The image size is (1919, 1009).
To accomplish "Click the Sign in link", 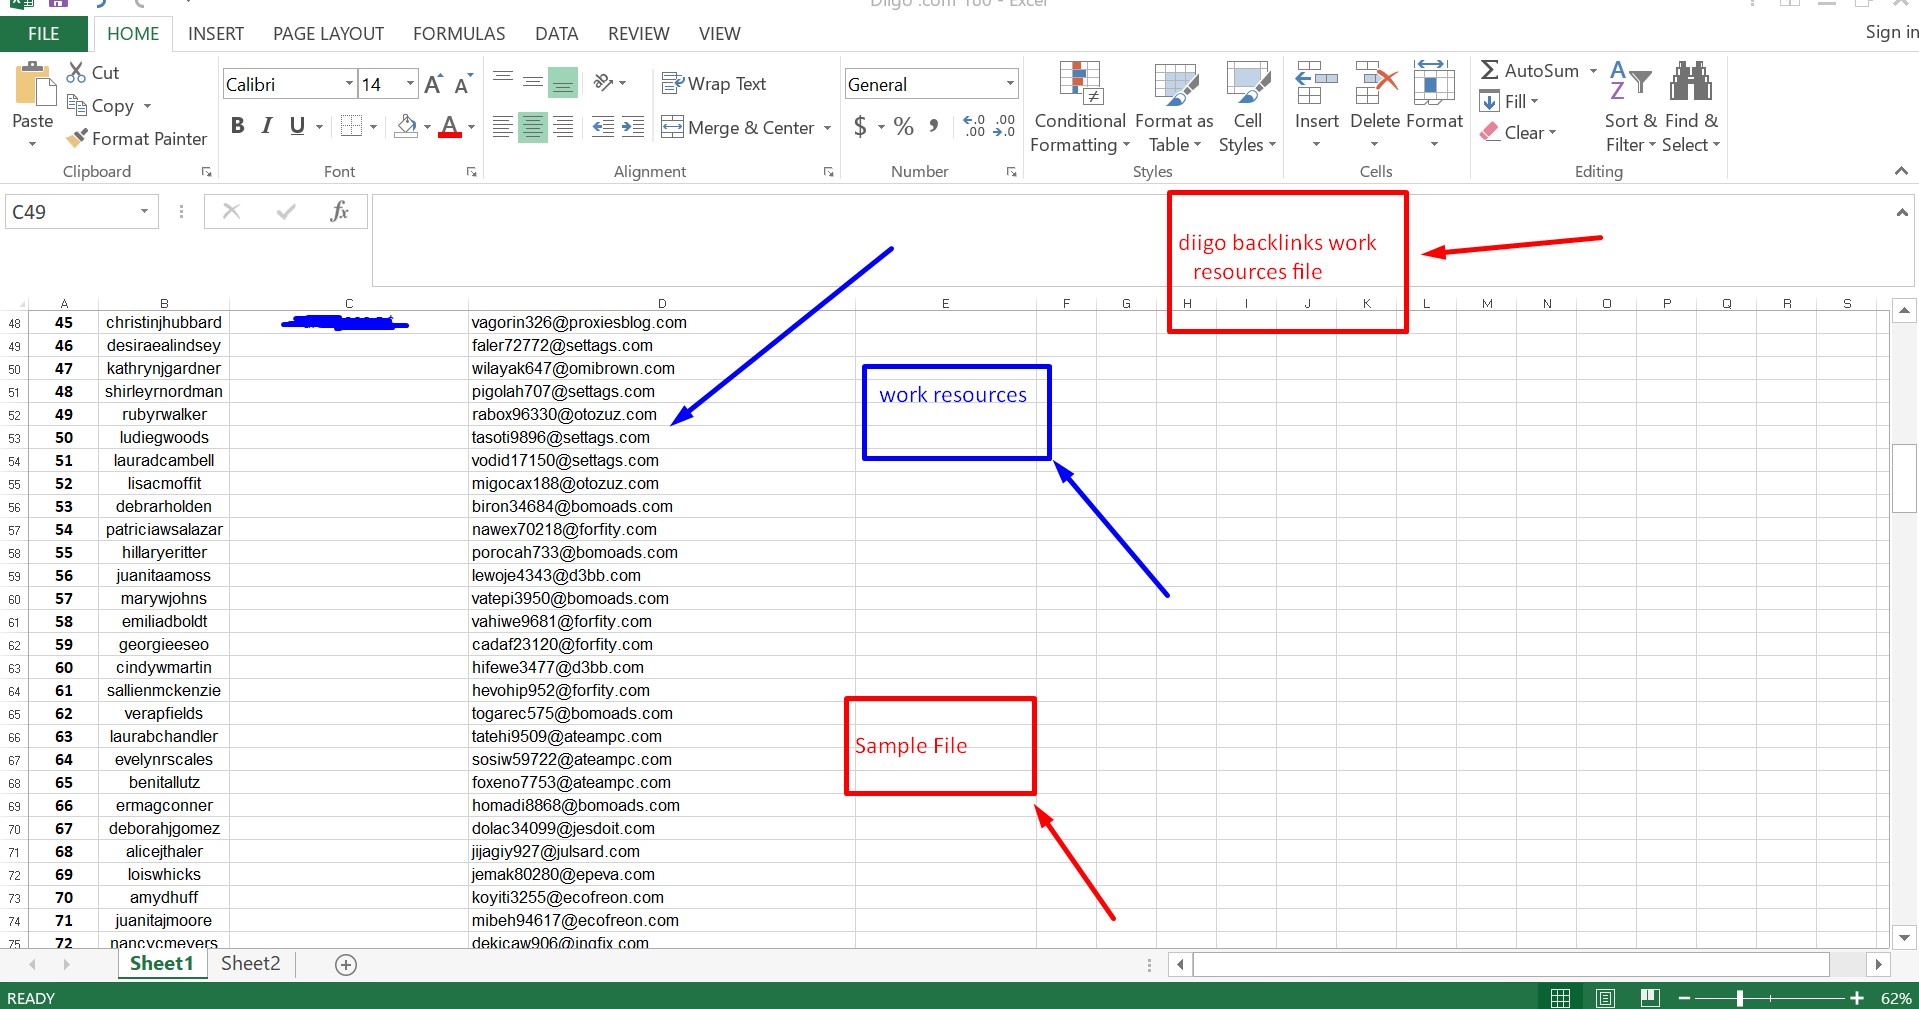I will 1891,32.
